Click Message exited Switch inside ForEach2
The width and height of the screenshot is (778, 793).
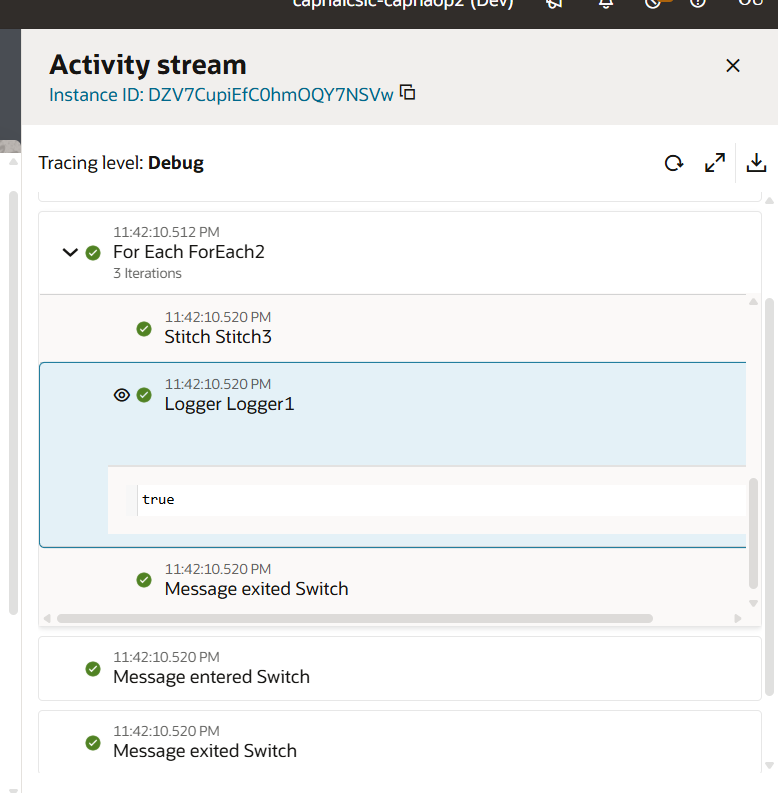click(256, 589)
